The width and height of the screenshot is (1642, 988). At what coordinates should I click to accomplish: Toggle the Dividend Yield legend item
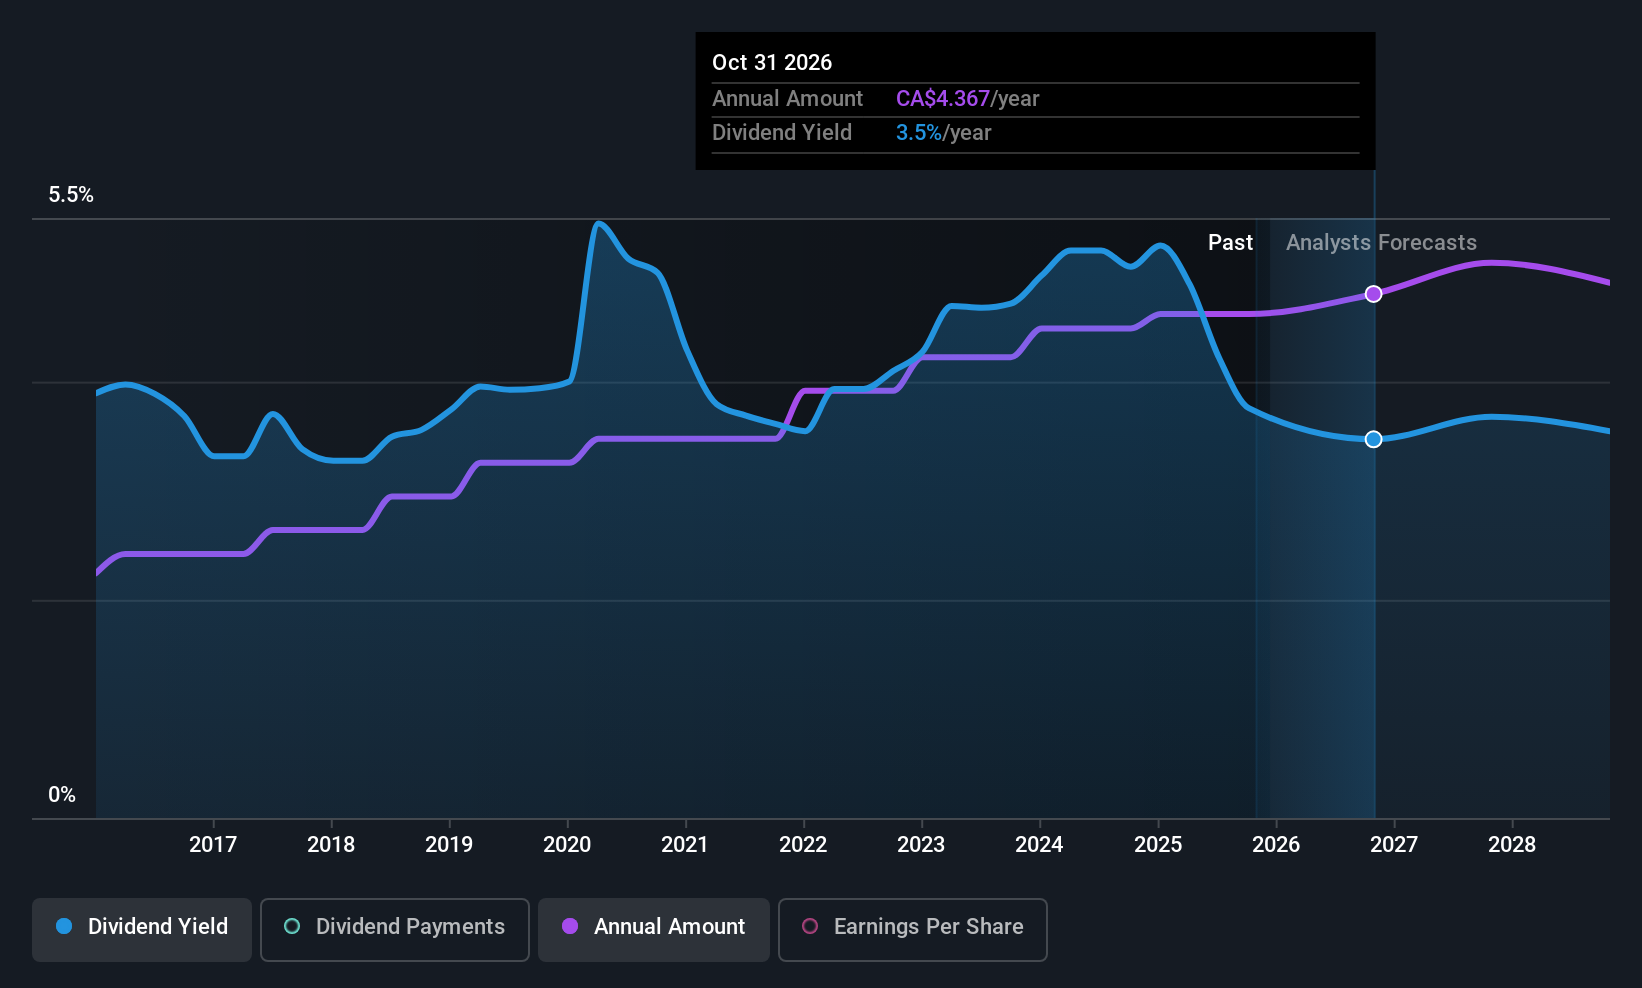141,929
